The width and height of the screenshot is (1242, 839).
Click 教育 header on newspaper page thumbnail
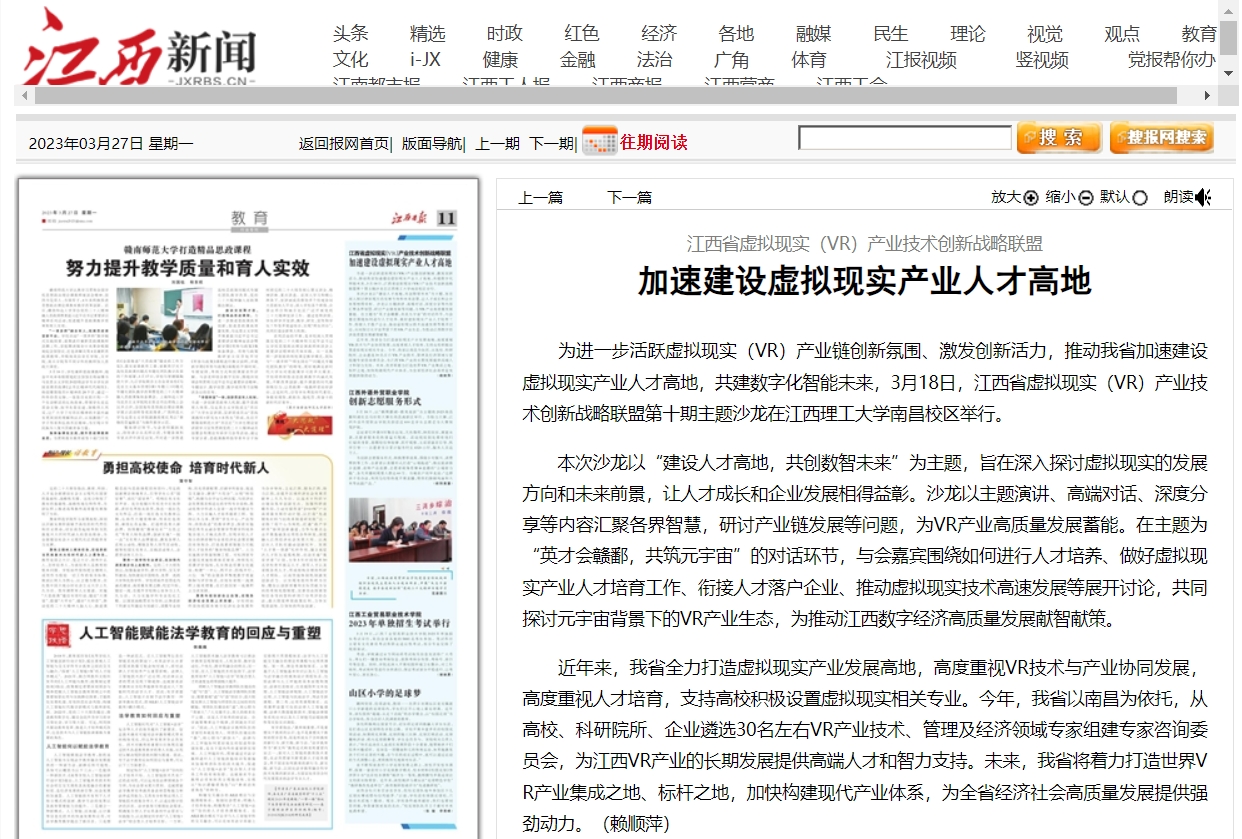click(x=249, y=218)
